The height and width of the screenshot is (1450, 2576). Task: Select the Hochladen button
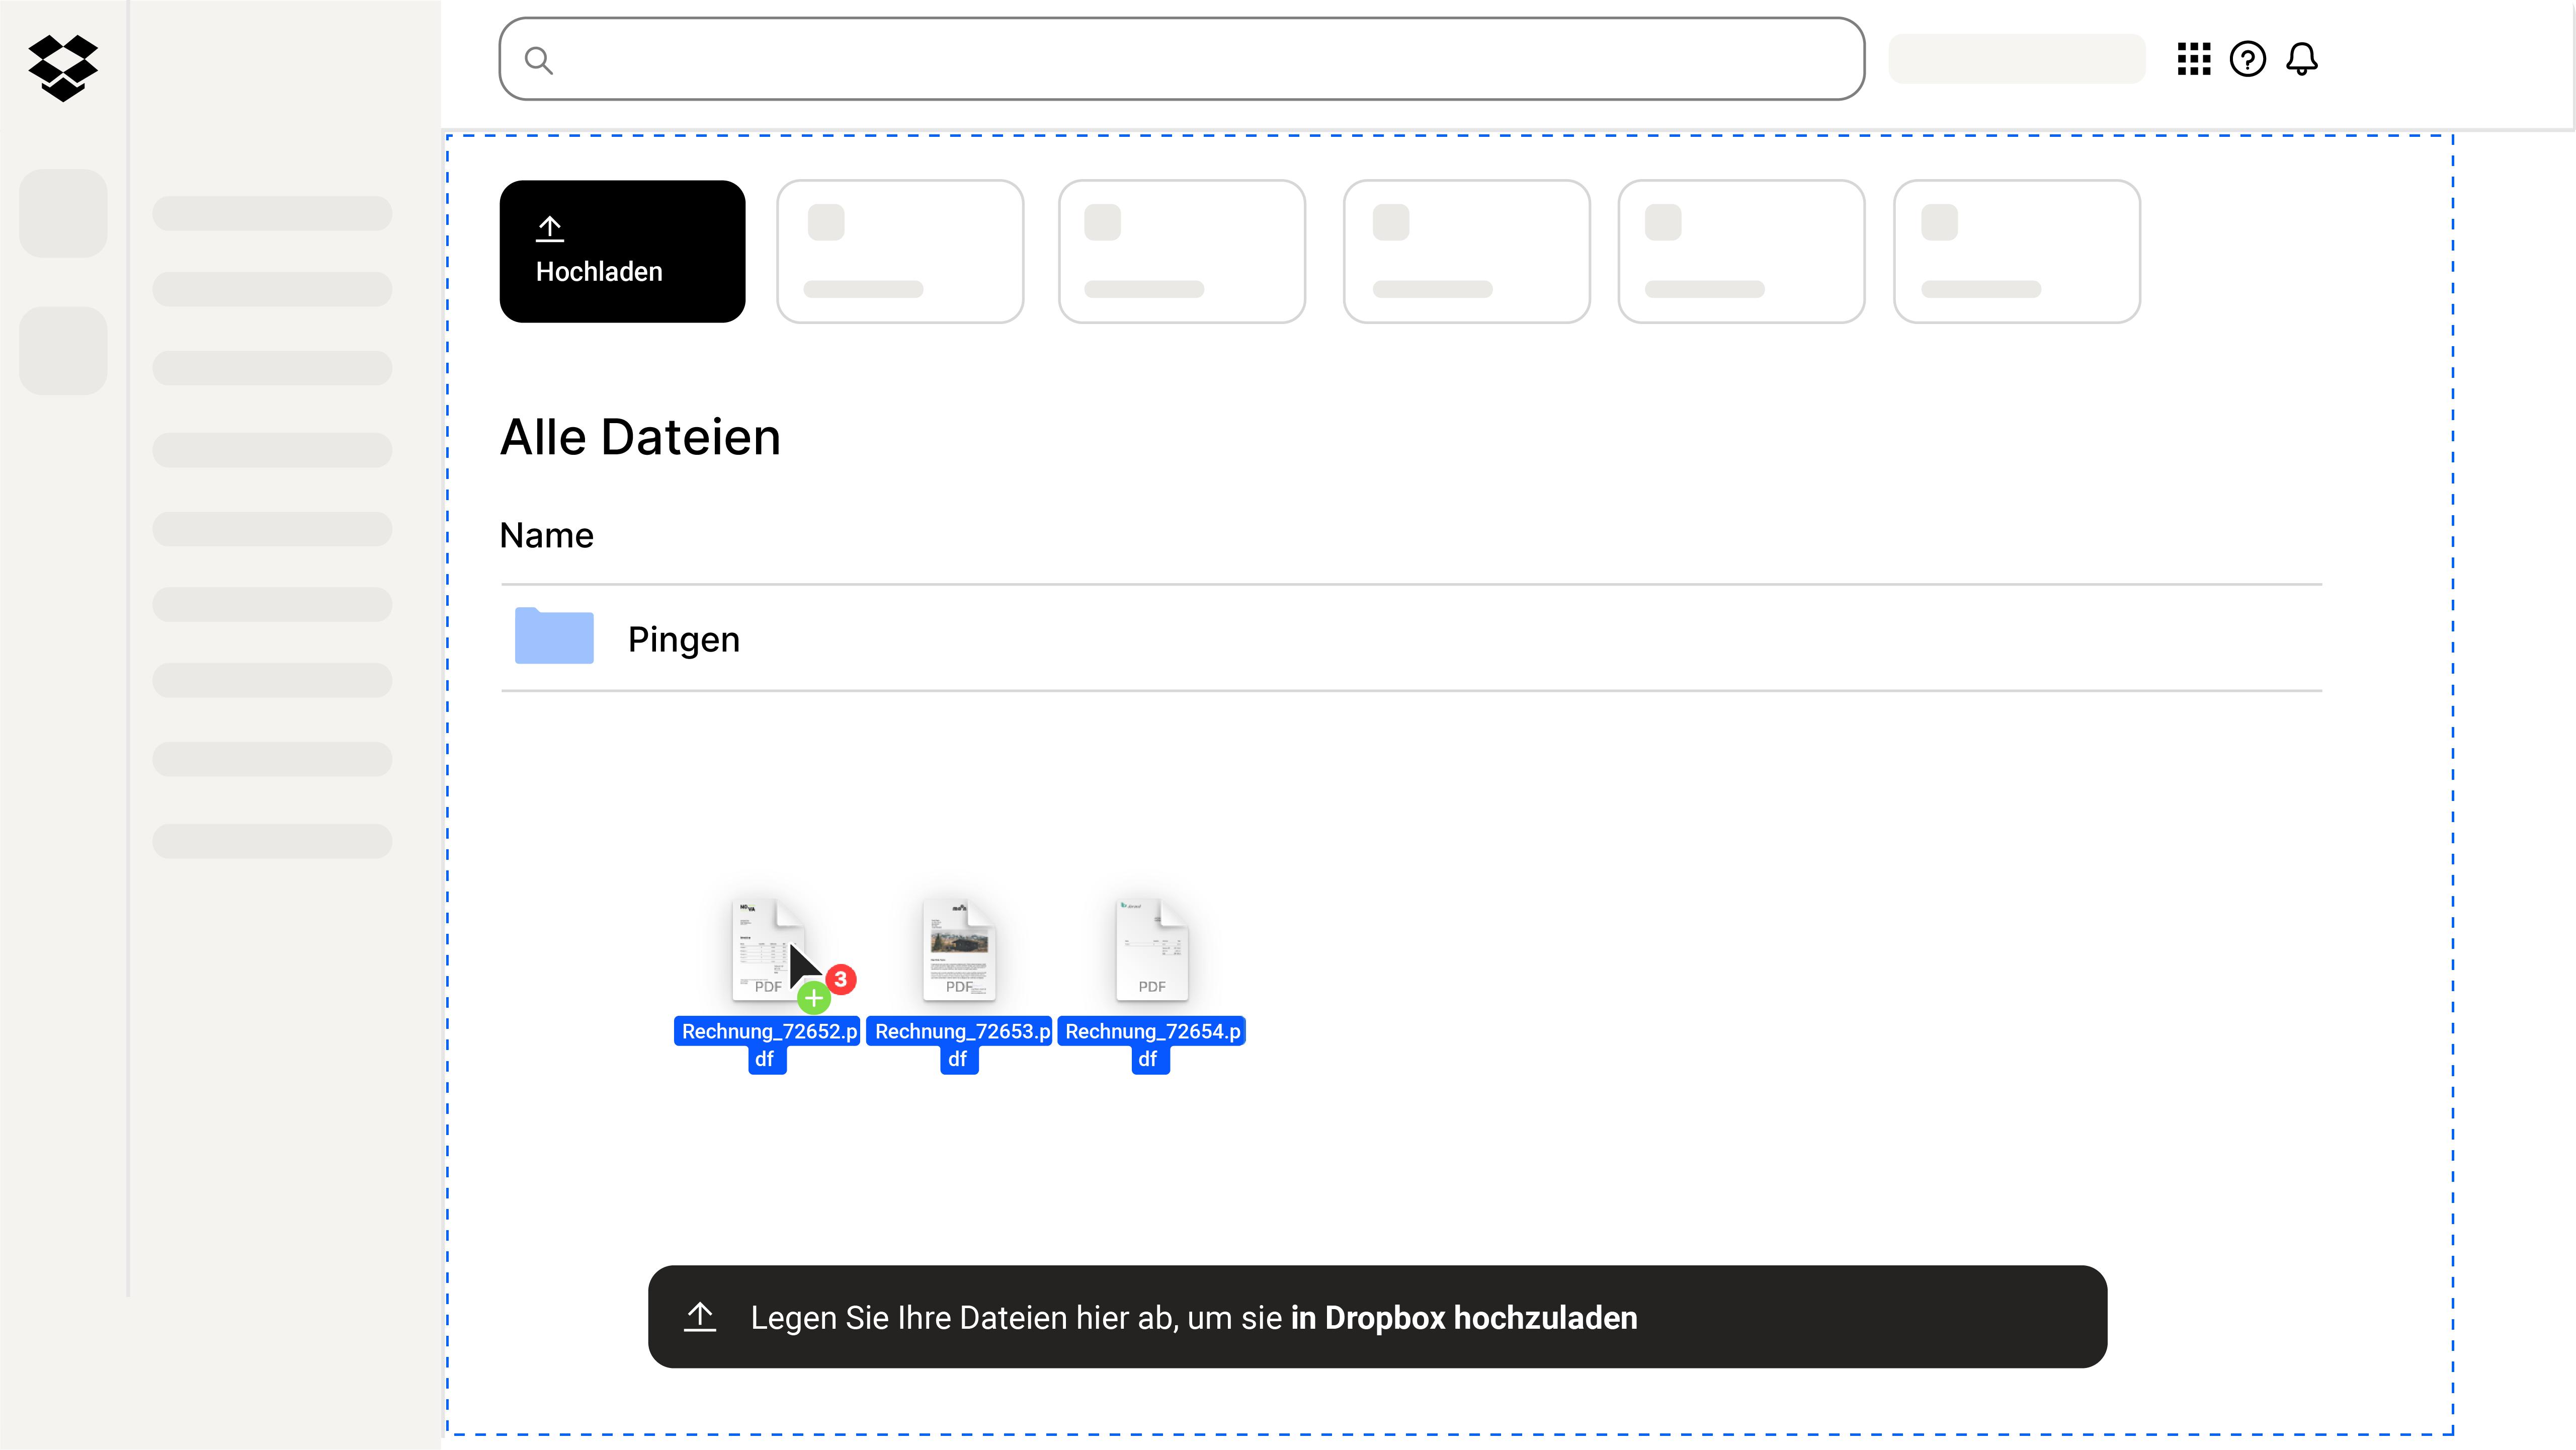(x=622, y=250)
